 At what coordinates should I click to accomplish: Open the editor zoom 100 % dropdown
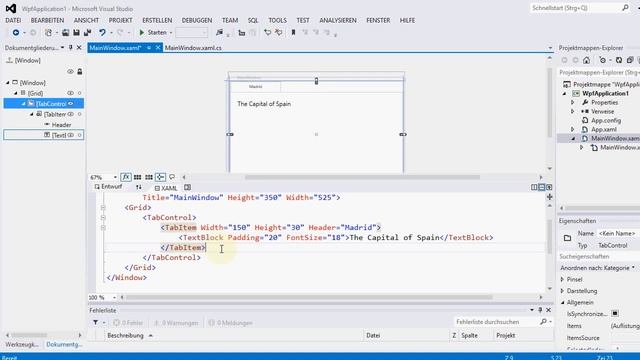114,298
